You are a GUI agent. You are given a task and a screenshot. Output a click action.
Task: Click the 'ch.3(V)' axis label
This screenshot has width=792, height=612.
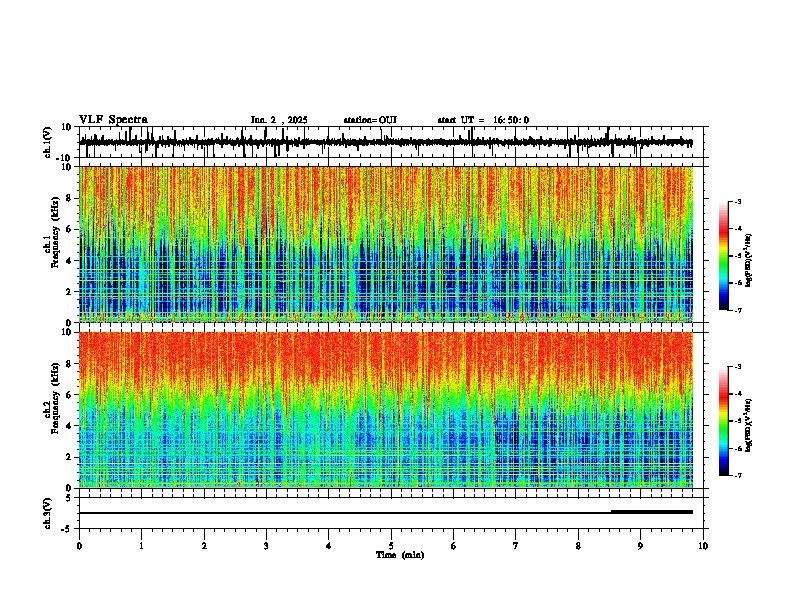pyautogui.click(x=48, y=514)
